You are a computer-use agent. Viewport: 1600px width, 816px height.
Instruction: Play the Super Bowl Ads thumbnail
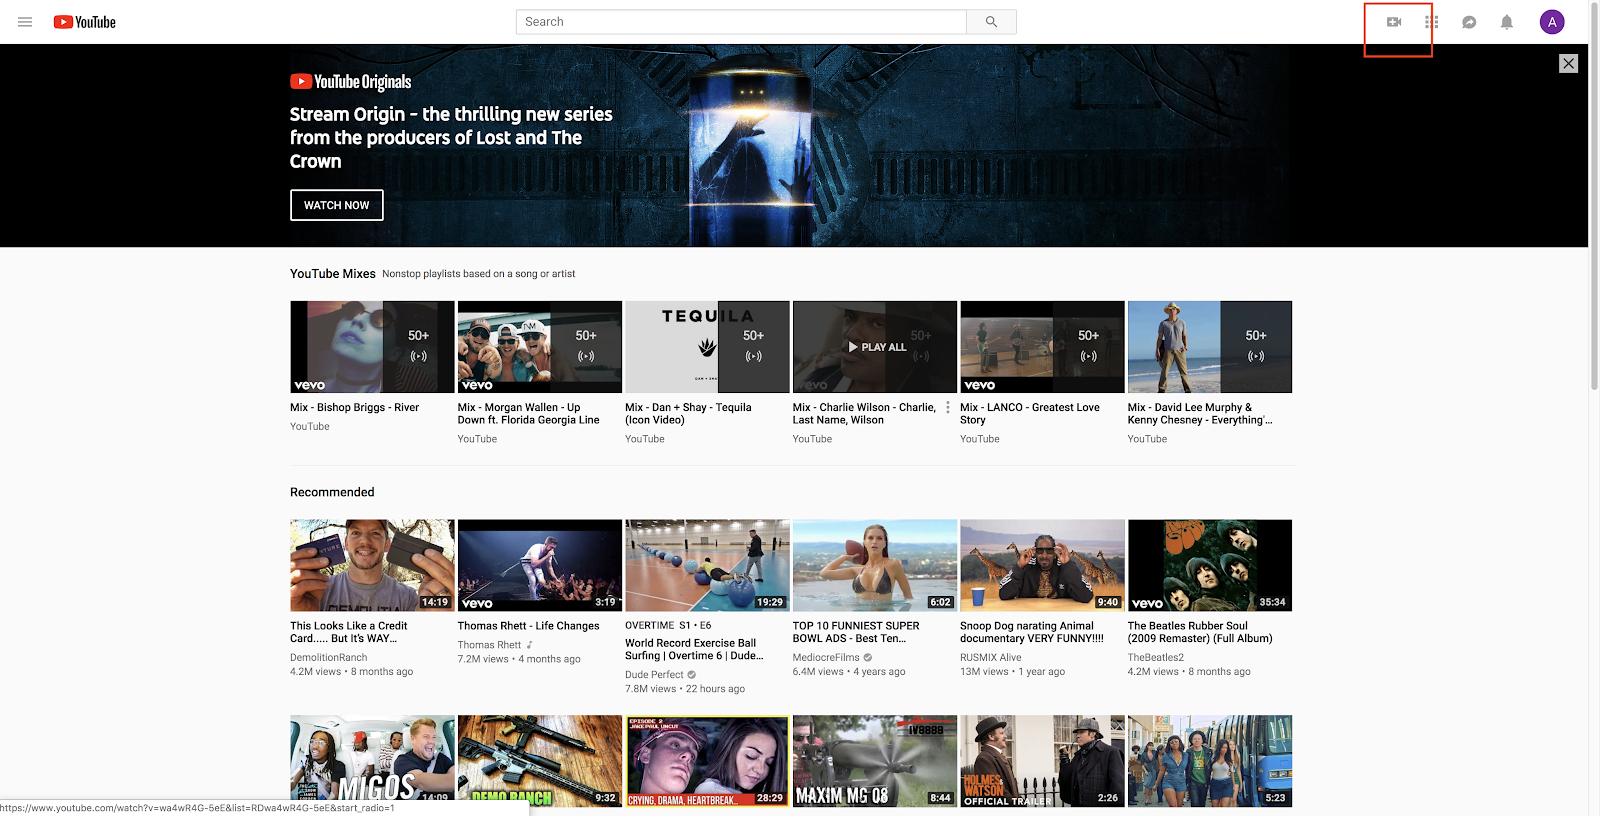(875, 565)
